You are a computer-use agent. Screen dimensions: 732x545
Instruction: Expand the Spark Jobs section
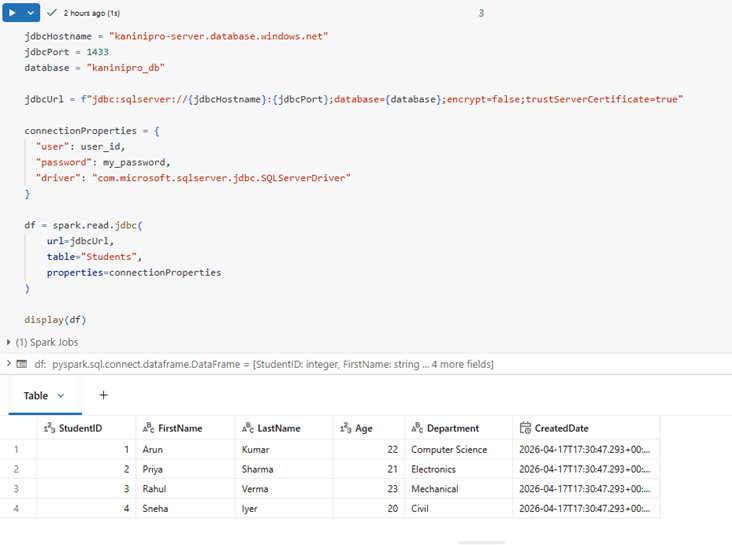tap(10, 342)
